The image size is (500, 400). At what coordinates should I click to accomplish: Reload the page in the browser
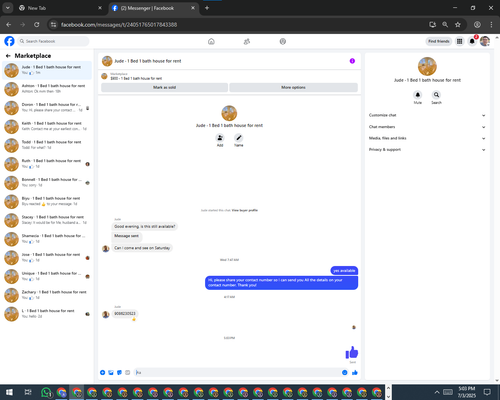coord(37,24)
